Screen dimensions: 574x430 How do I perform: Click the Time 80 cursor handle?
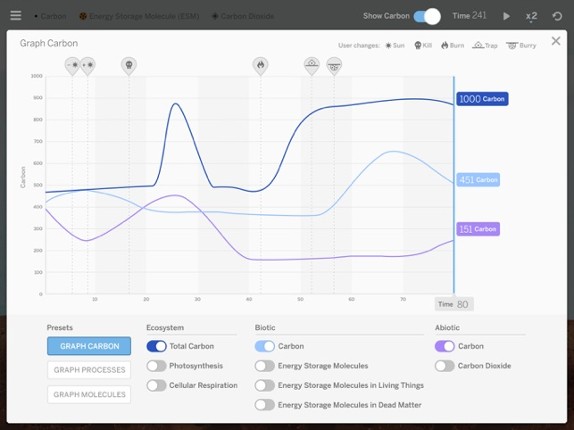pyautogui.click(x=454, y=304)
